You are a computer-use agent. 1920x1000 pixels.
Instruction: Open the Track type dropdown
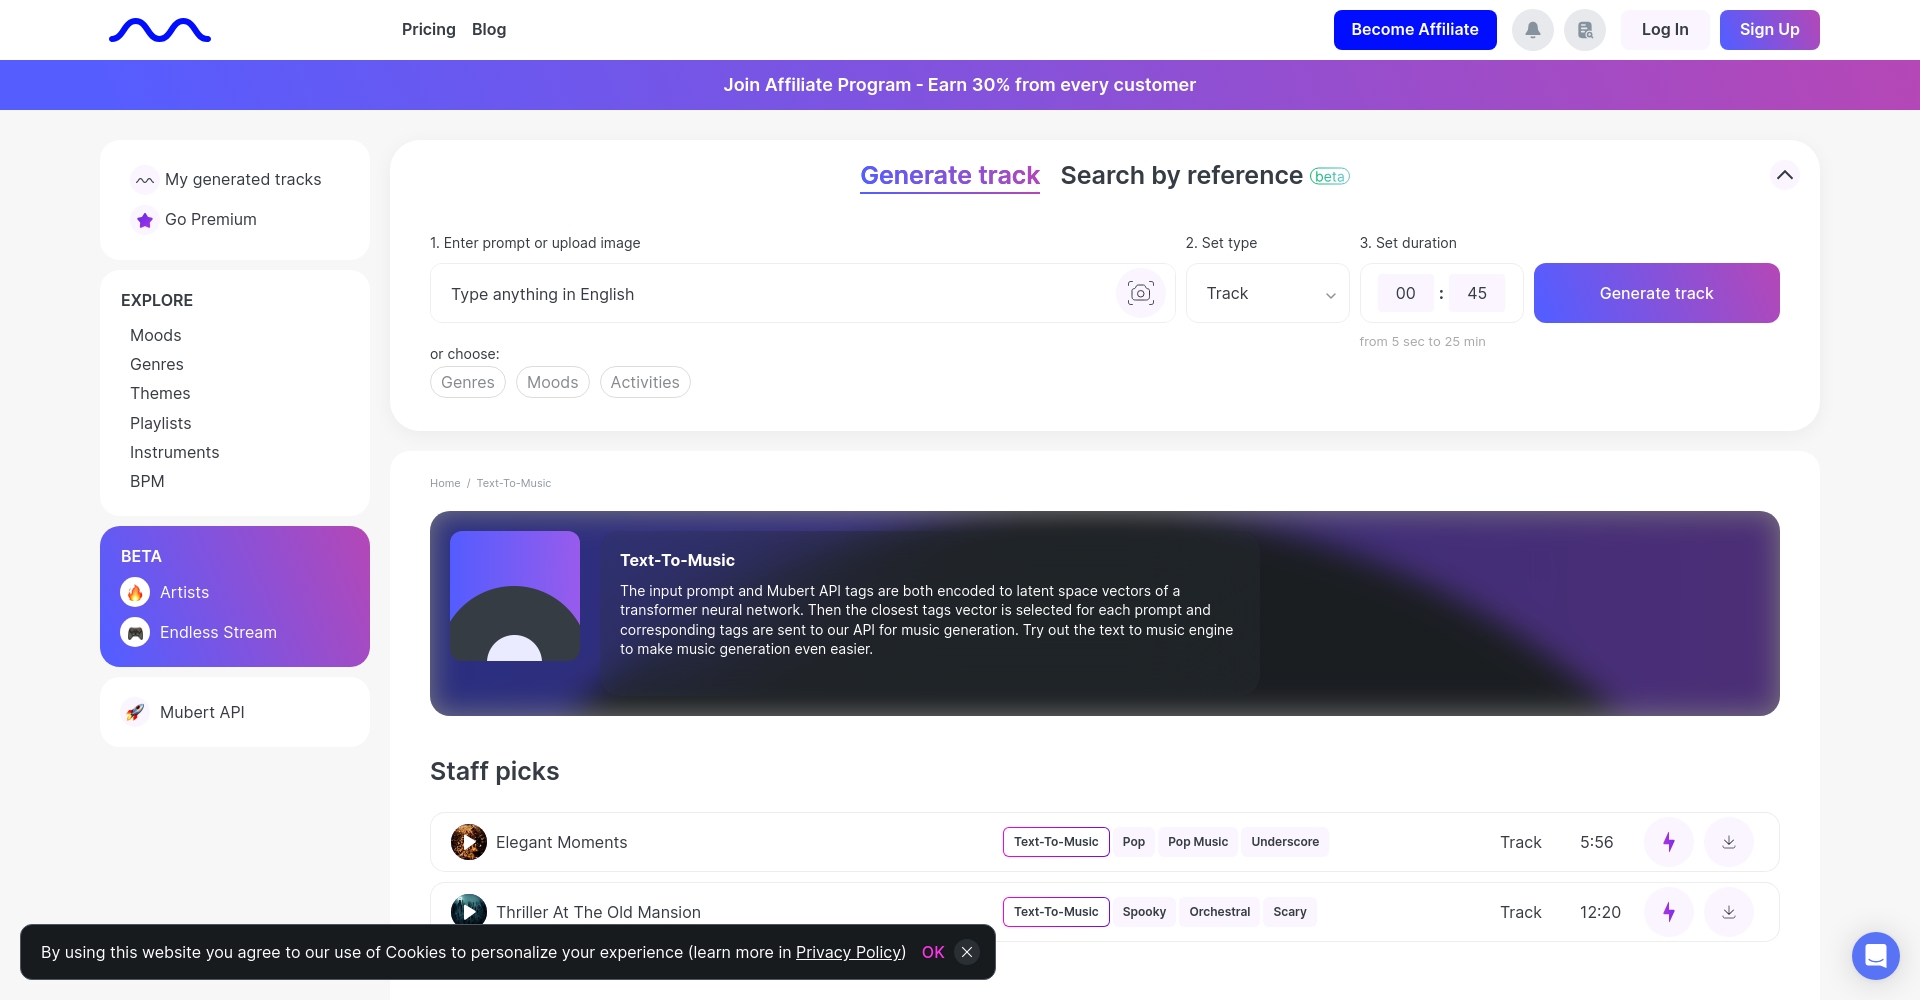coord(1267,293)
